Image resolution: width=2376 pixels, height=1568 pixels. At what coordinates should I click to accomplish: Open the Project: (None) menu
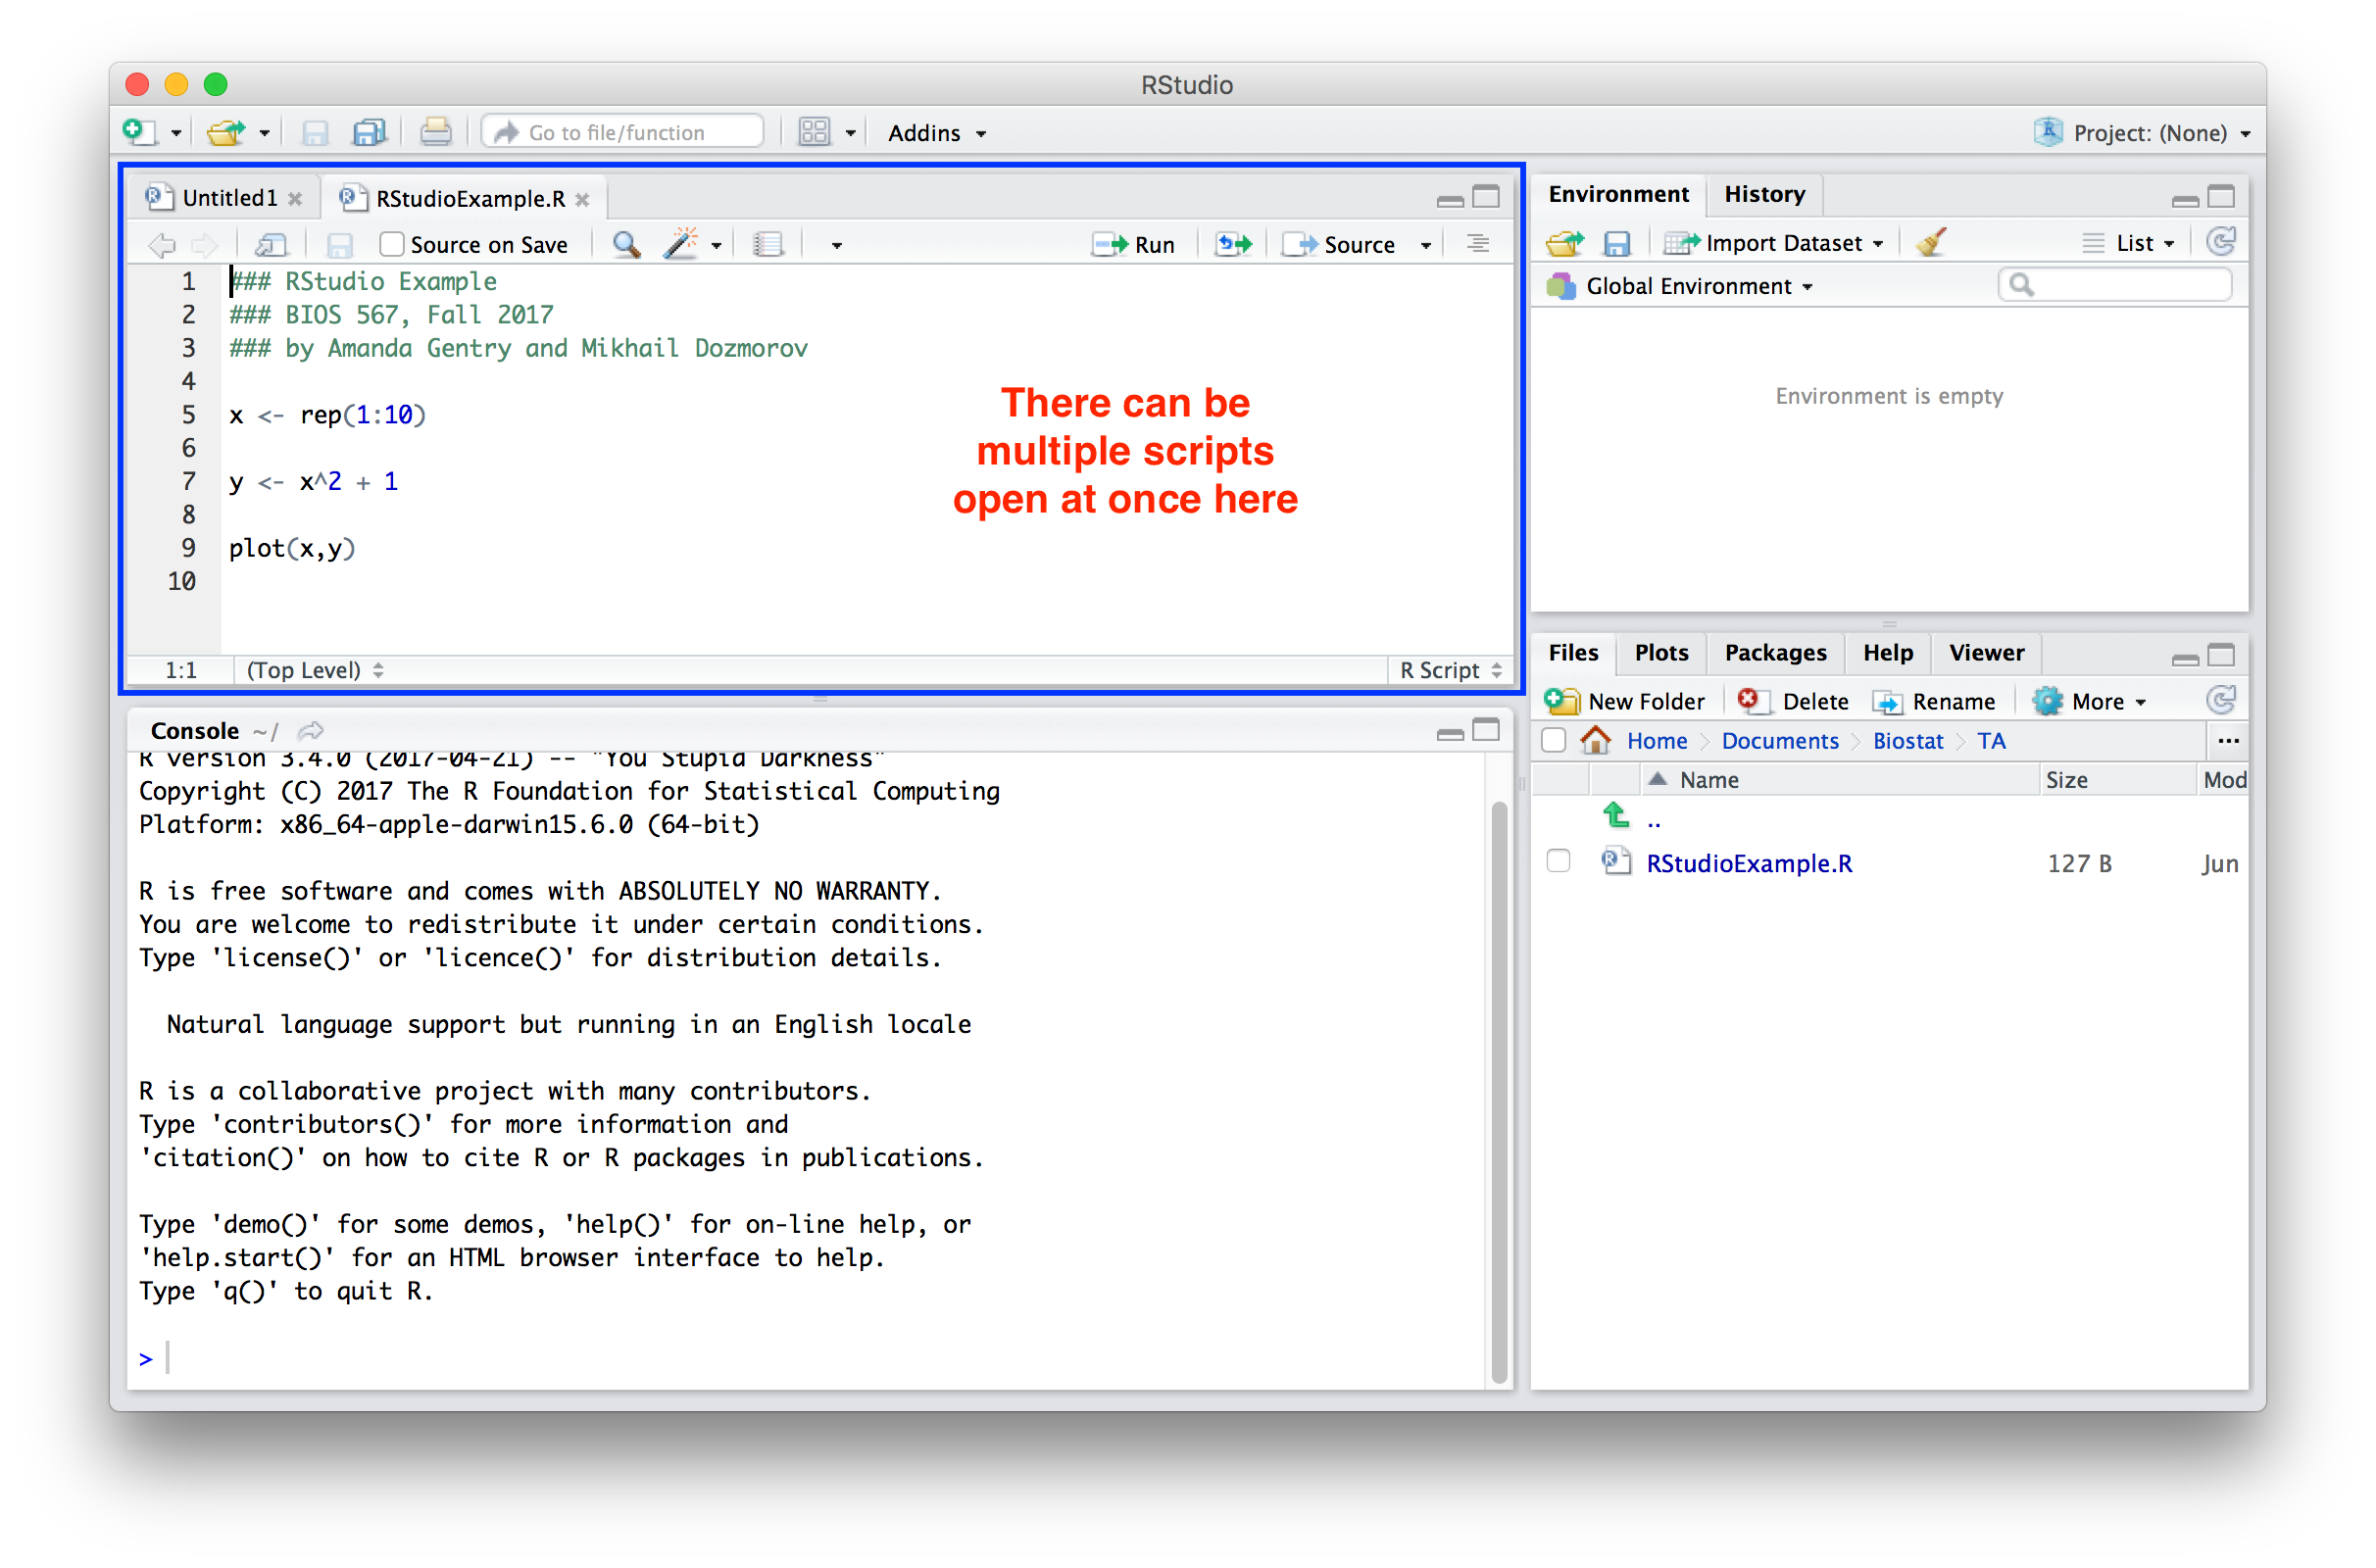(2147, 133)
